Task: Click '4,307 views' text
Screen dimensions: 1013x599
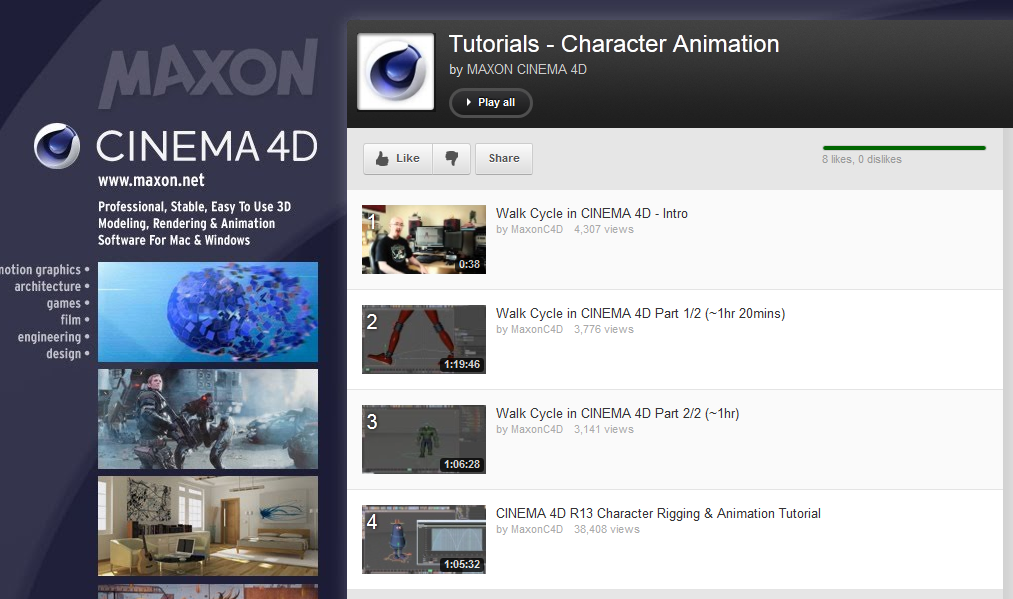Action: coord(603,229)
